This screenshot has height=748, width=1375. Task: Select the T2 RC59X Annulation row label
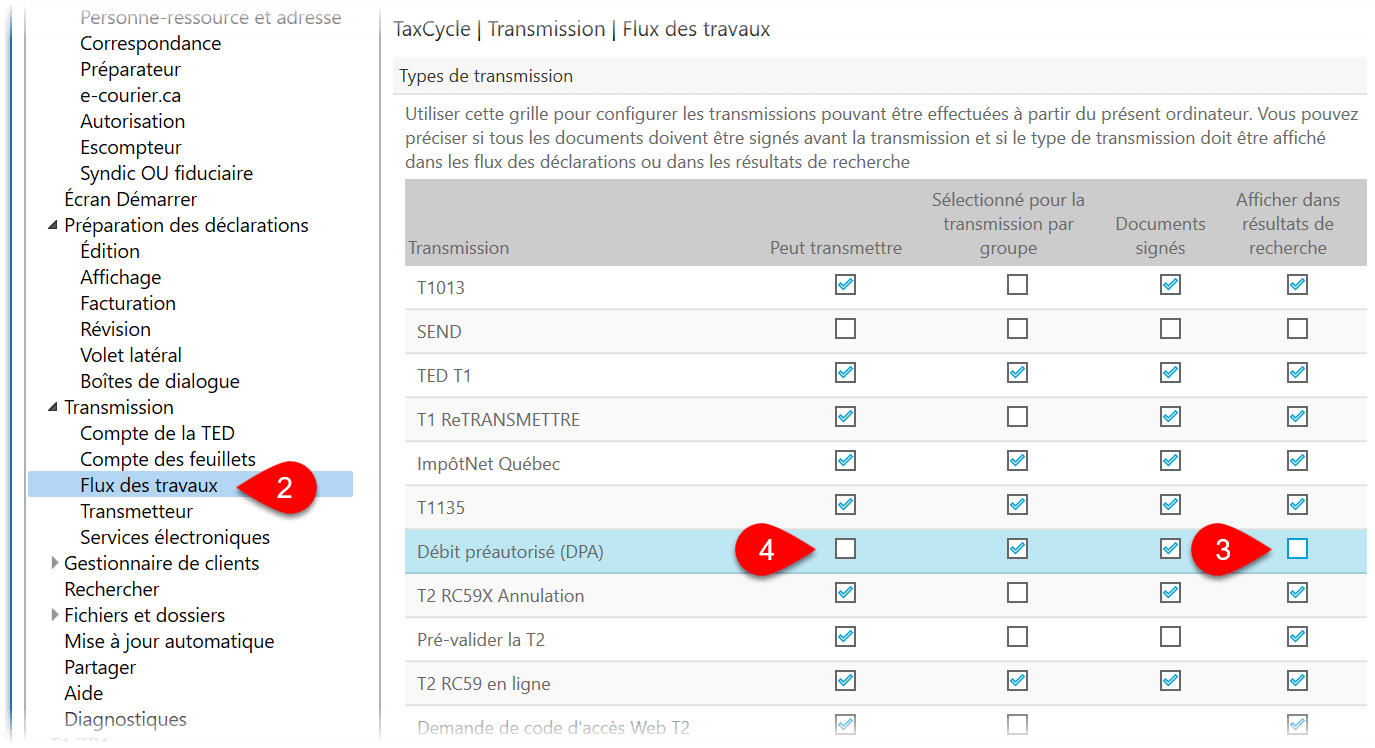(x=501, y=596)
